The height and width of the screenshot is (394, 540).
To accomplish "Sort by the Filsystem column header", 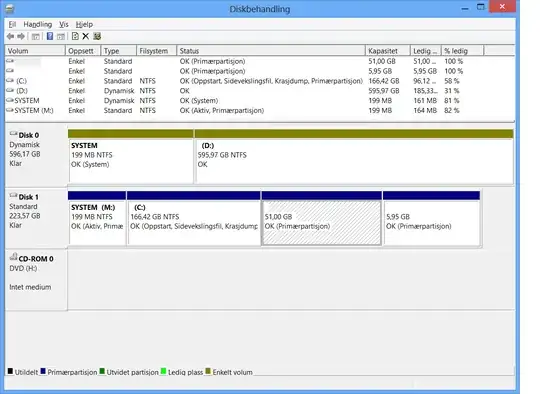I will coord(157,51).
